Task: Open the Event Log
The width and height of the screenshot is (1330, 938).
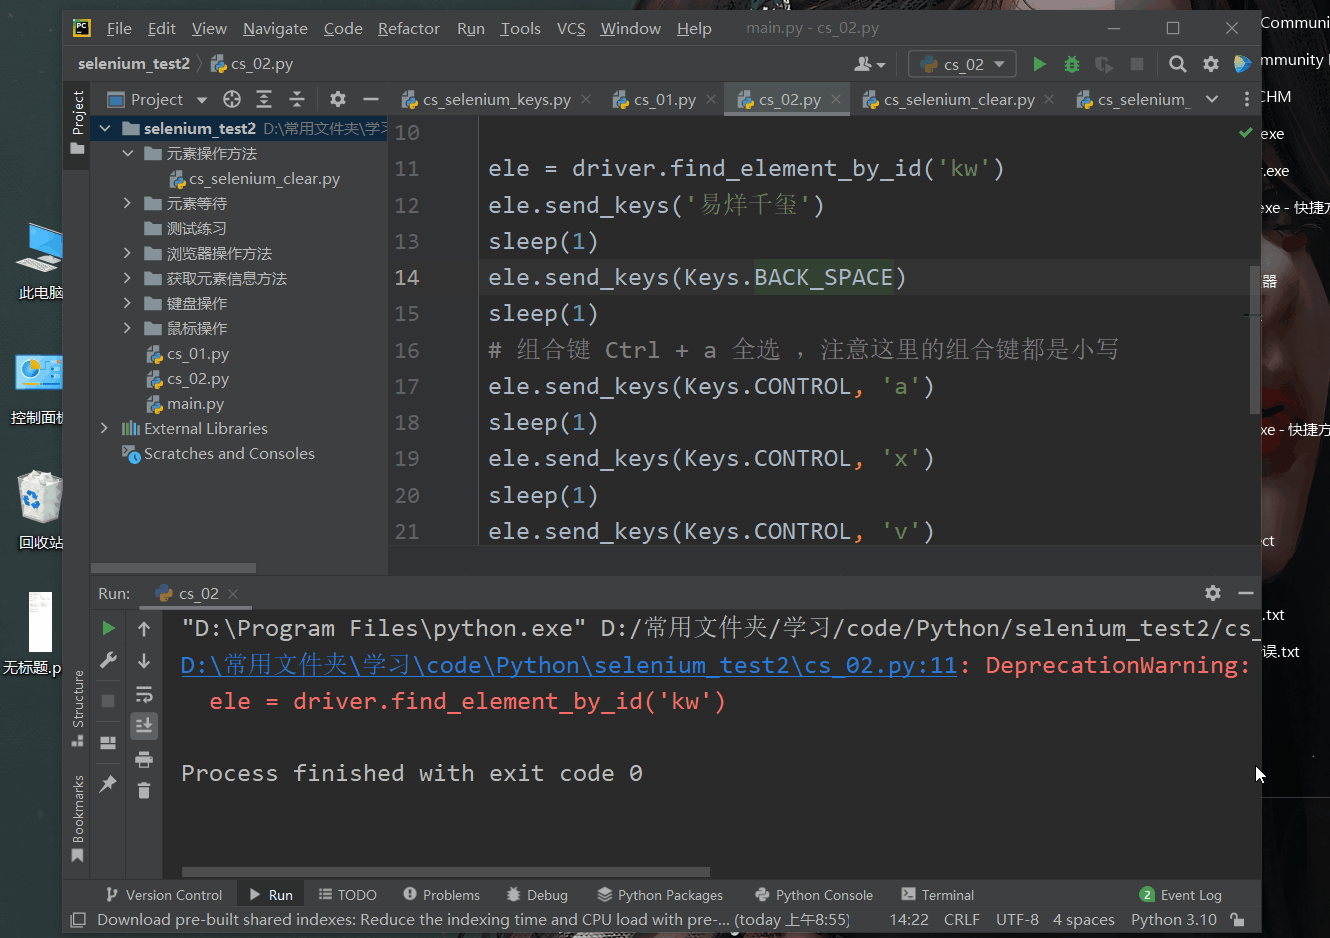Action: (1181, 895)
